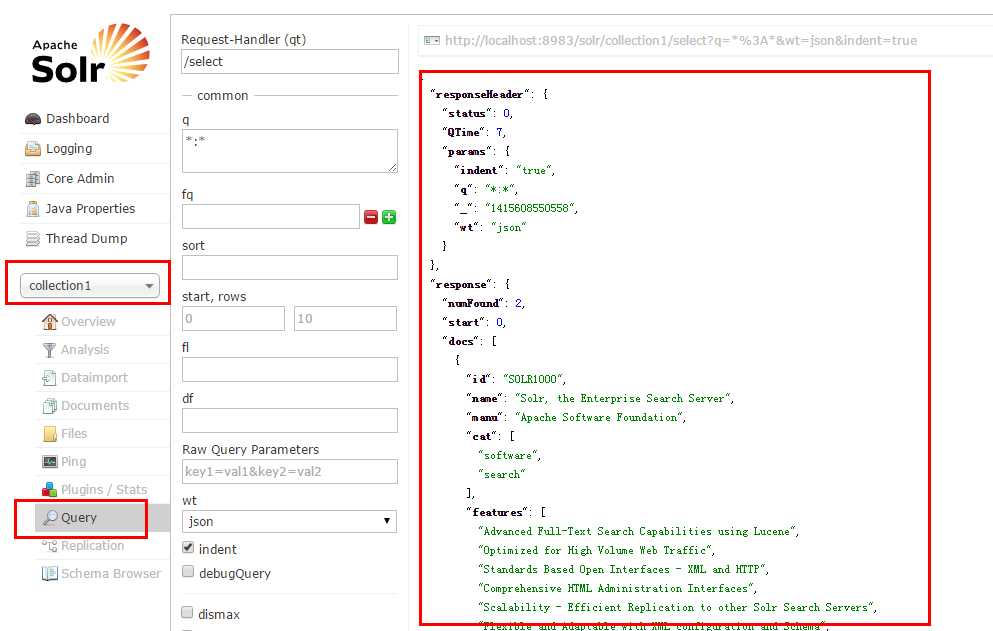The height and width of the screenshot is (631, 993).
Task: Open Thread Dump page
Action: click(86, 238)
